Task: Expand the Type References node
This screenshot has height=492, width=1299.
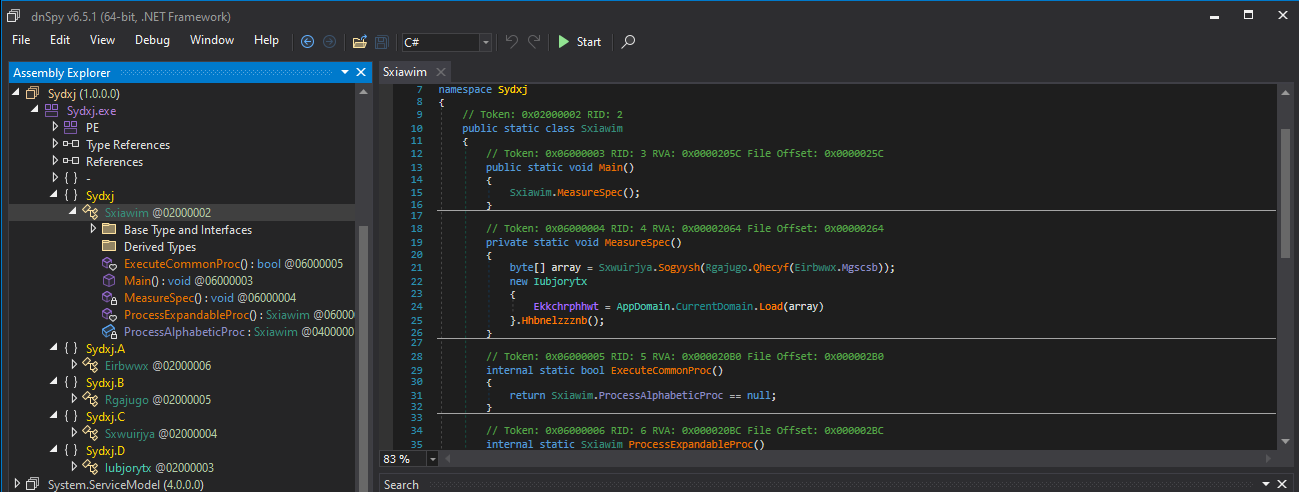Action: [x=55, y=144]
